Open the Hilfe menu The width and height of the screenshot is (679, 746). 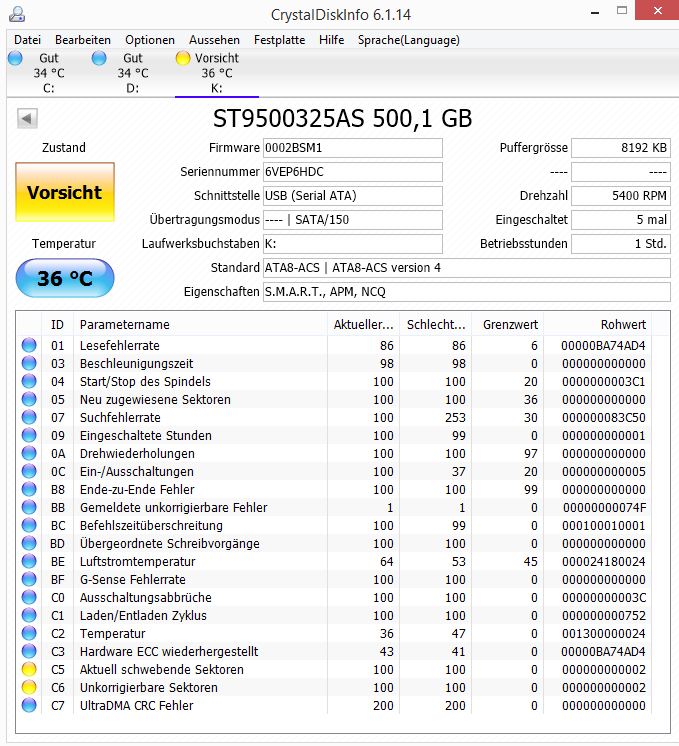332,40
